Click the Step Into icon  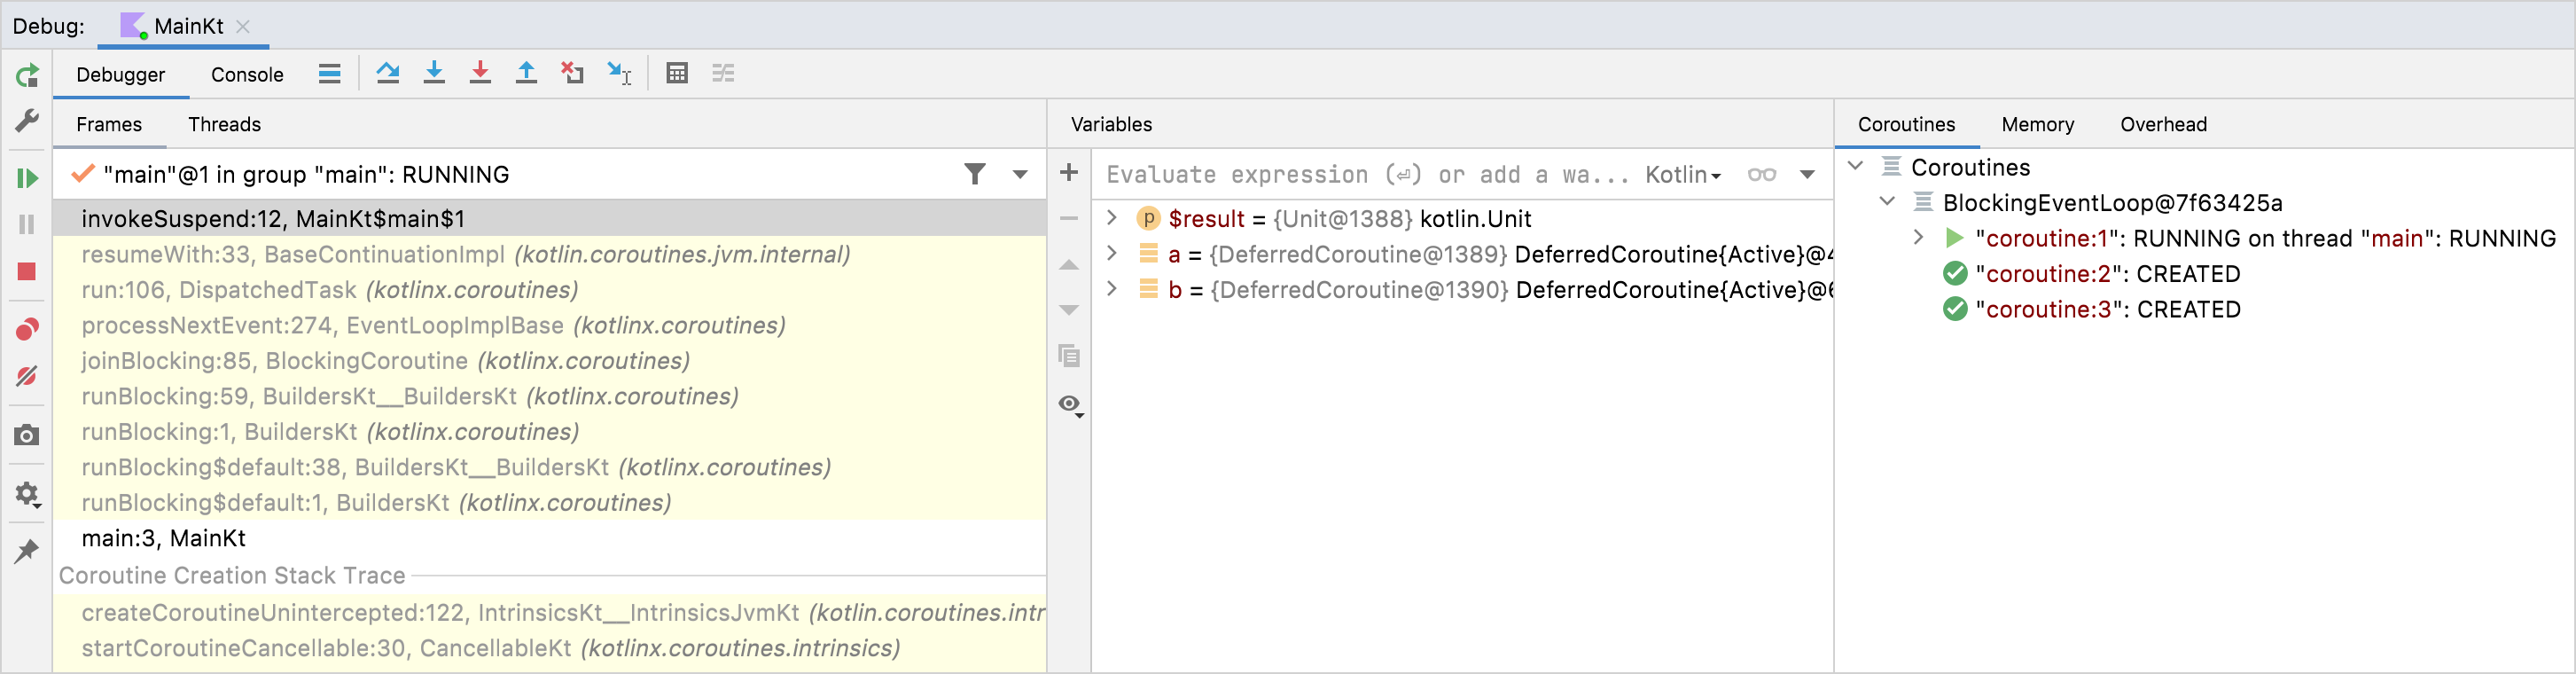(434, 73)
